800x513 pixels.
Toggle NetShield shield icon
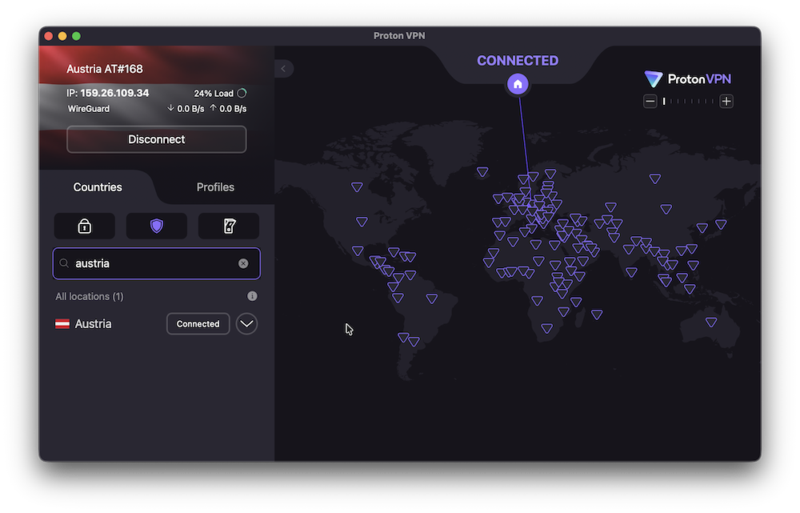click(x=157, y=226)
